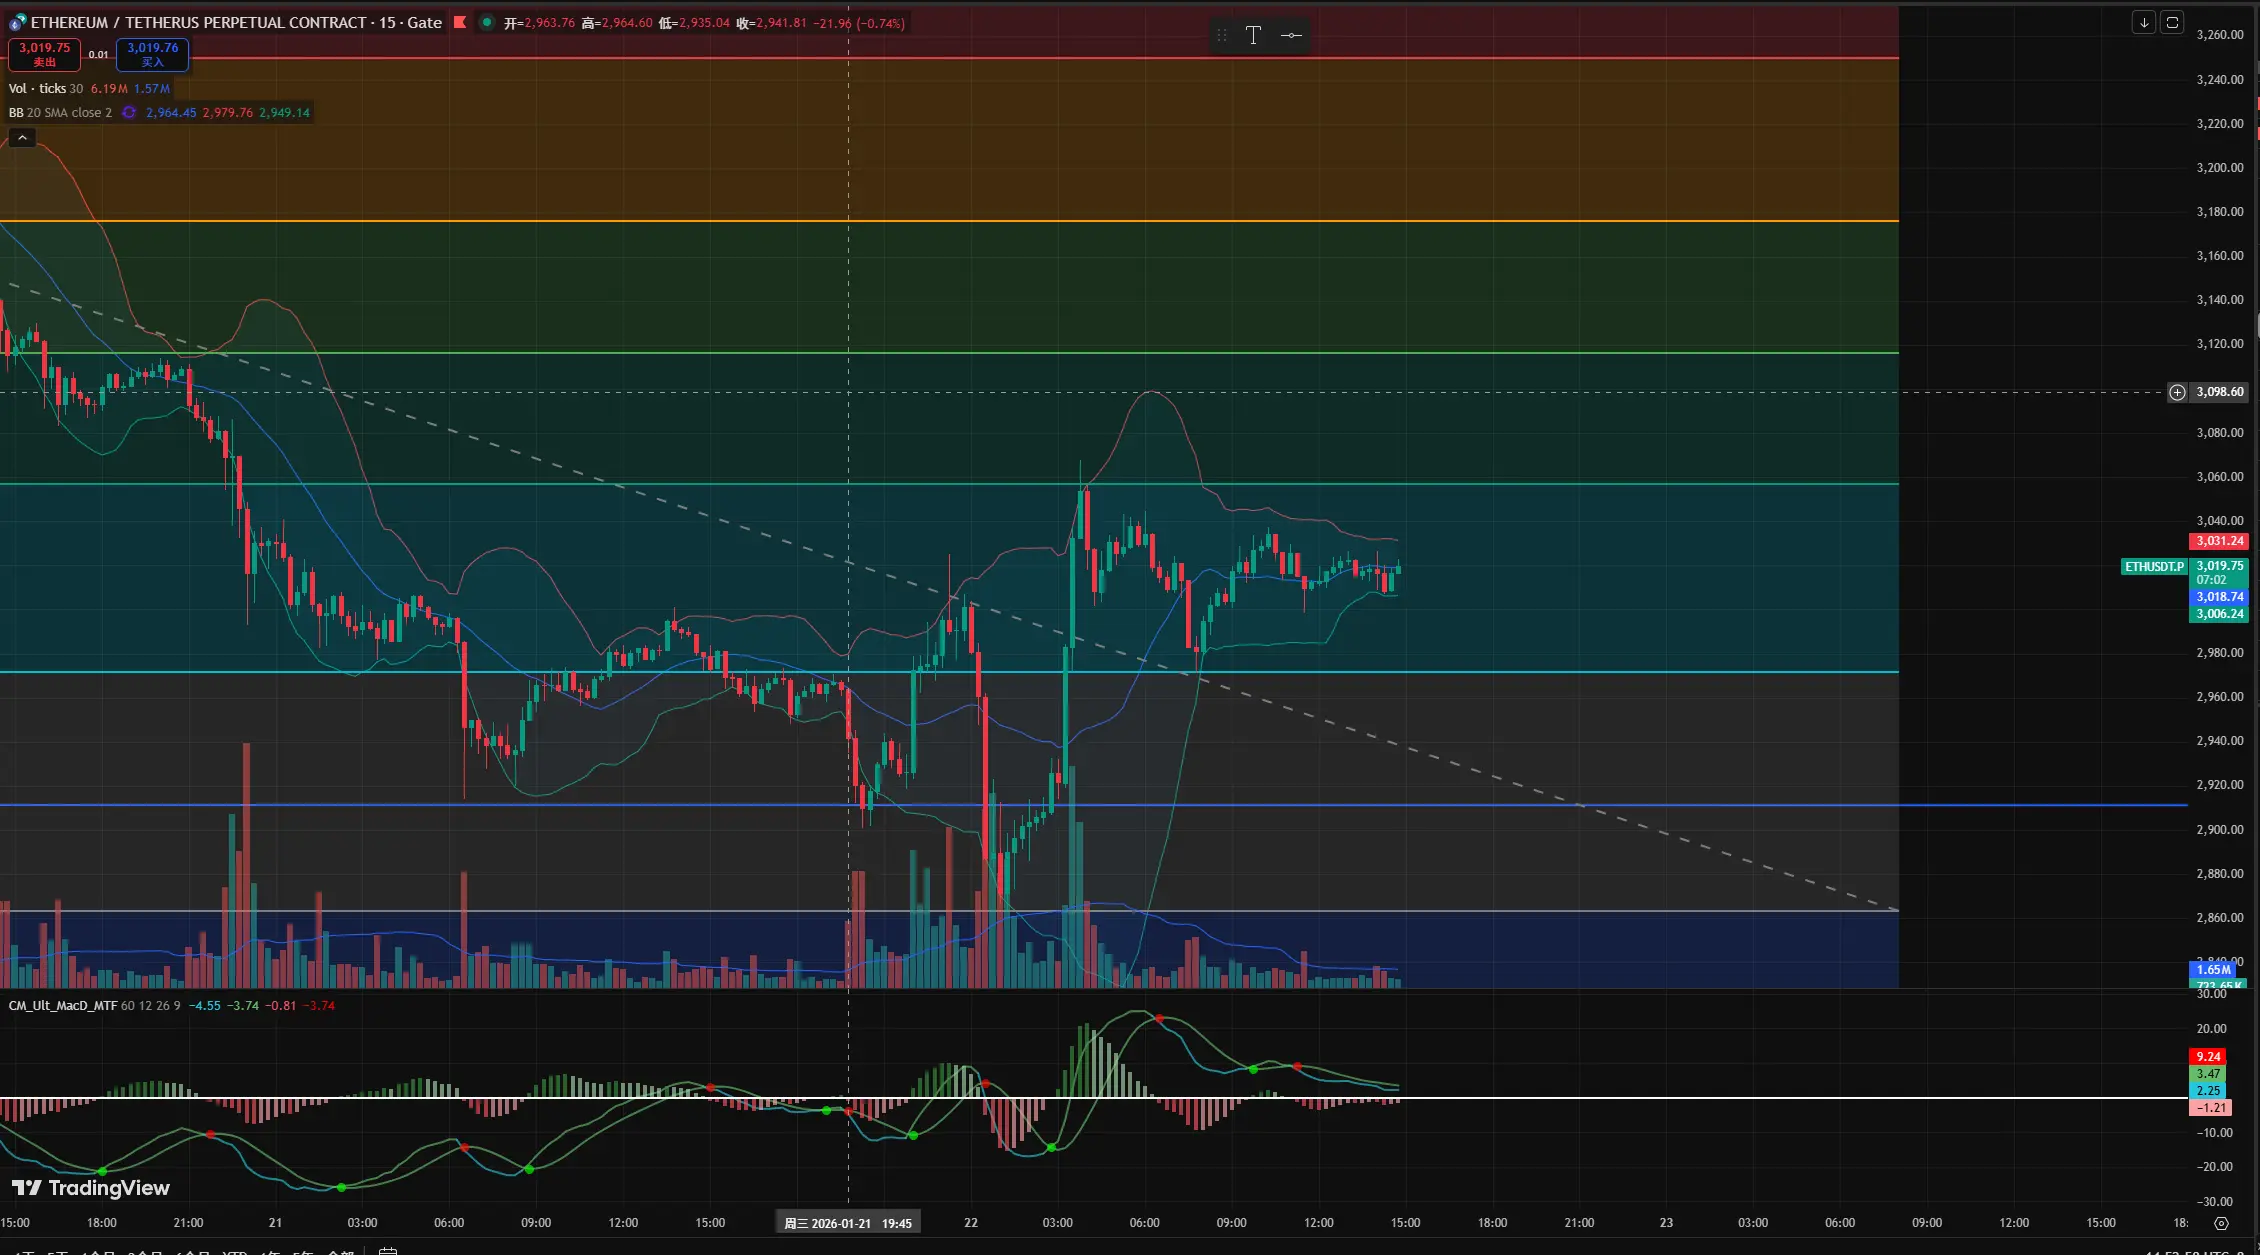This screenshot has width=2260, height=1255.
Task: Click the blue buy 3,019.76 button
Action: point(152,54)
